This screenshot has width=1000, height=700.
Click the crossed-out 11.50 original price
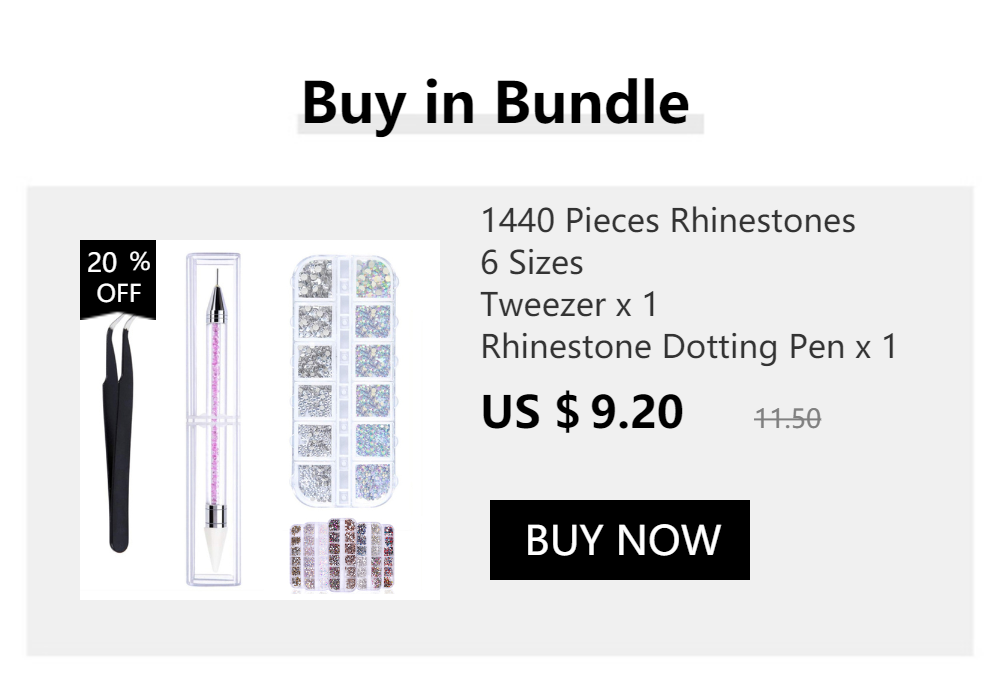[x=787, y=418]
